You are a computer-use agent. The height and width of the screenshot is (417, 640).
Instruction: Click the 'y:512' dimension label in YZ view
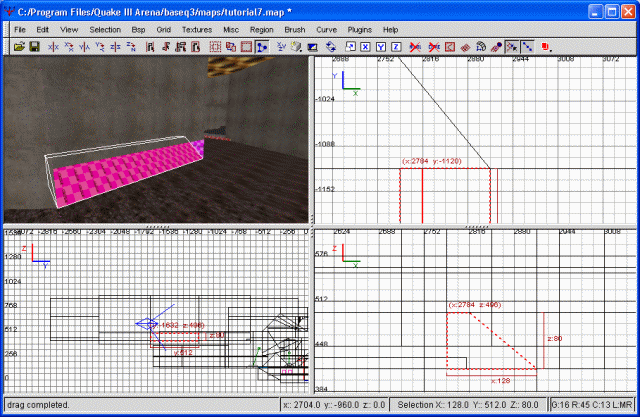tap(183, 353)
